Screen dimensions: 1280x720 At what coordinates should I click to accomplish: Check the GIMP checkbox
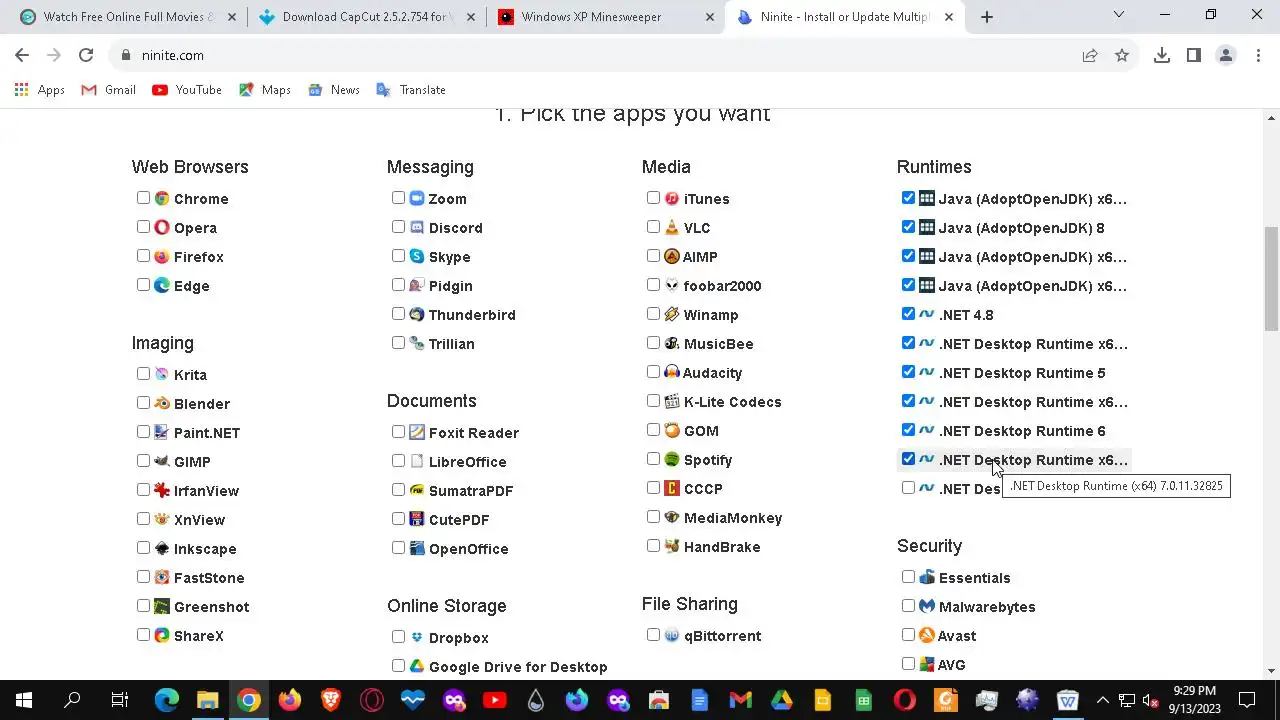(x=143, y=461)
